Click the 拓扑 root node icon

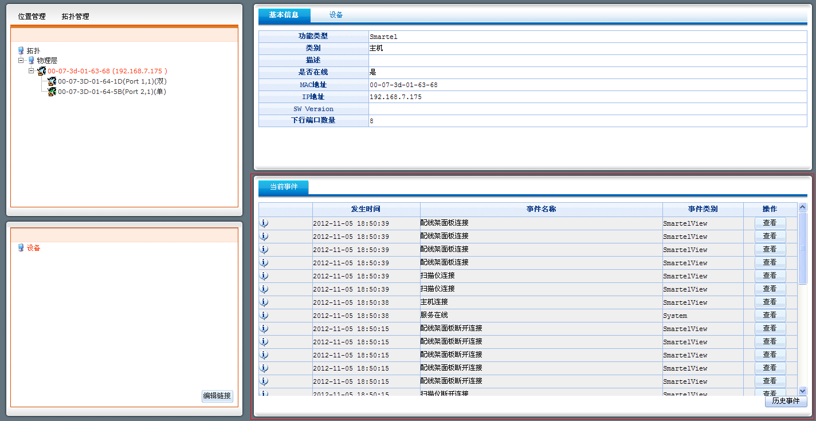21,50
